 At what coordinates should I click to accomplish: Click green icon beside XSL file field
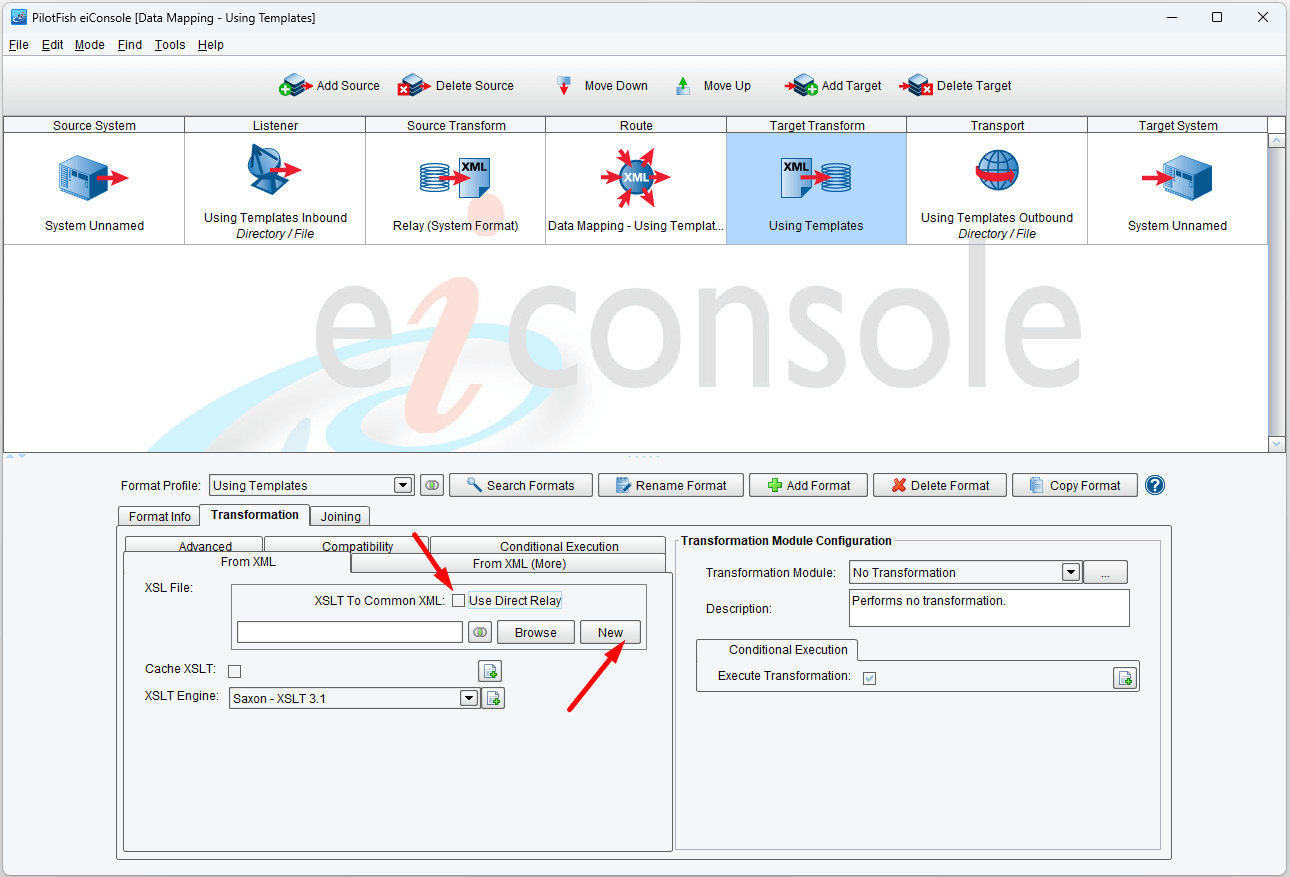click(480, 632)
